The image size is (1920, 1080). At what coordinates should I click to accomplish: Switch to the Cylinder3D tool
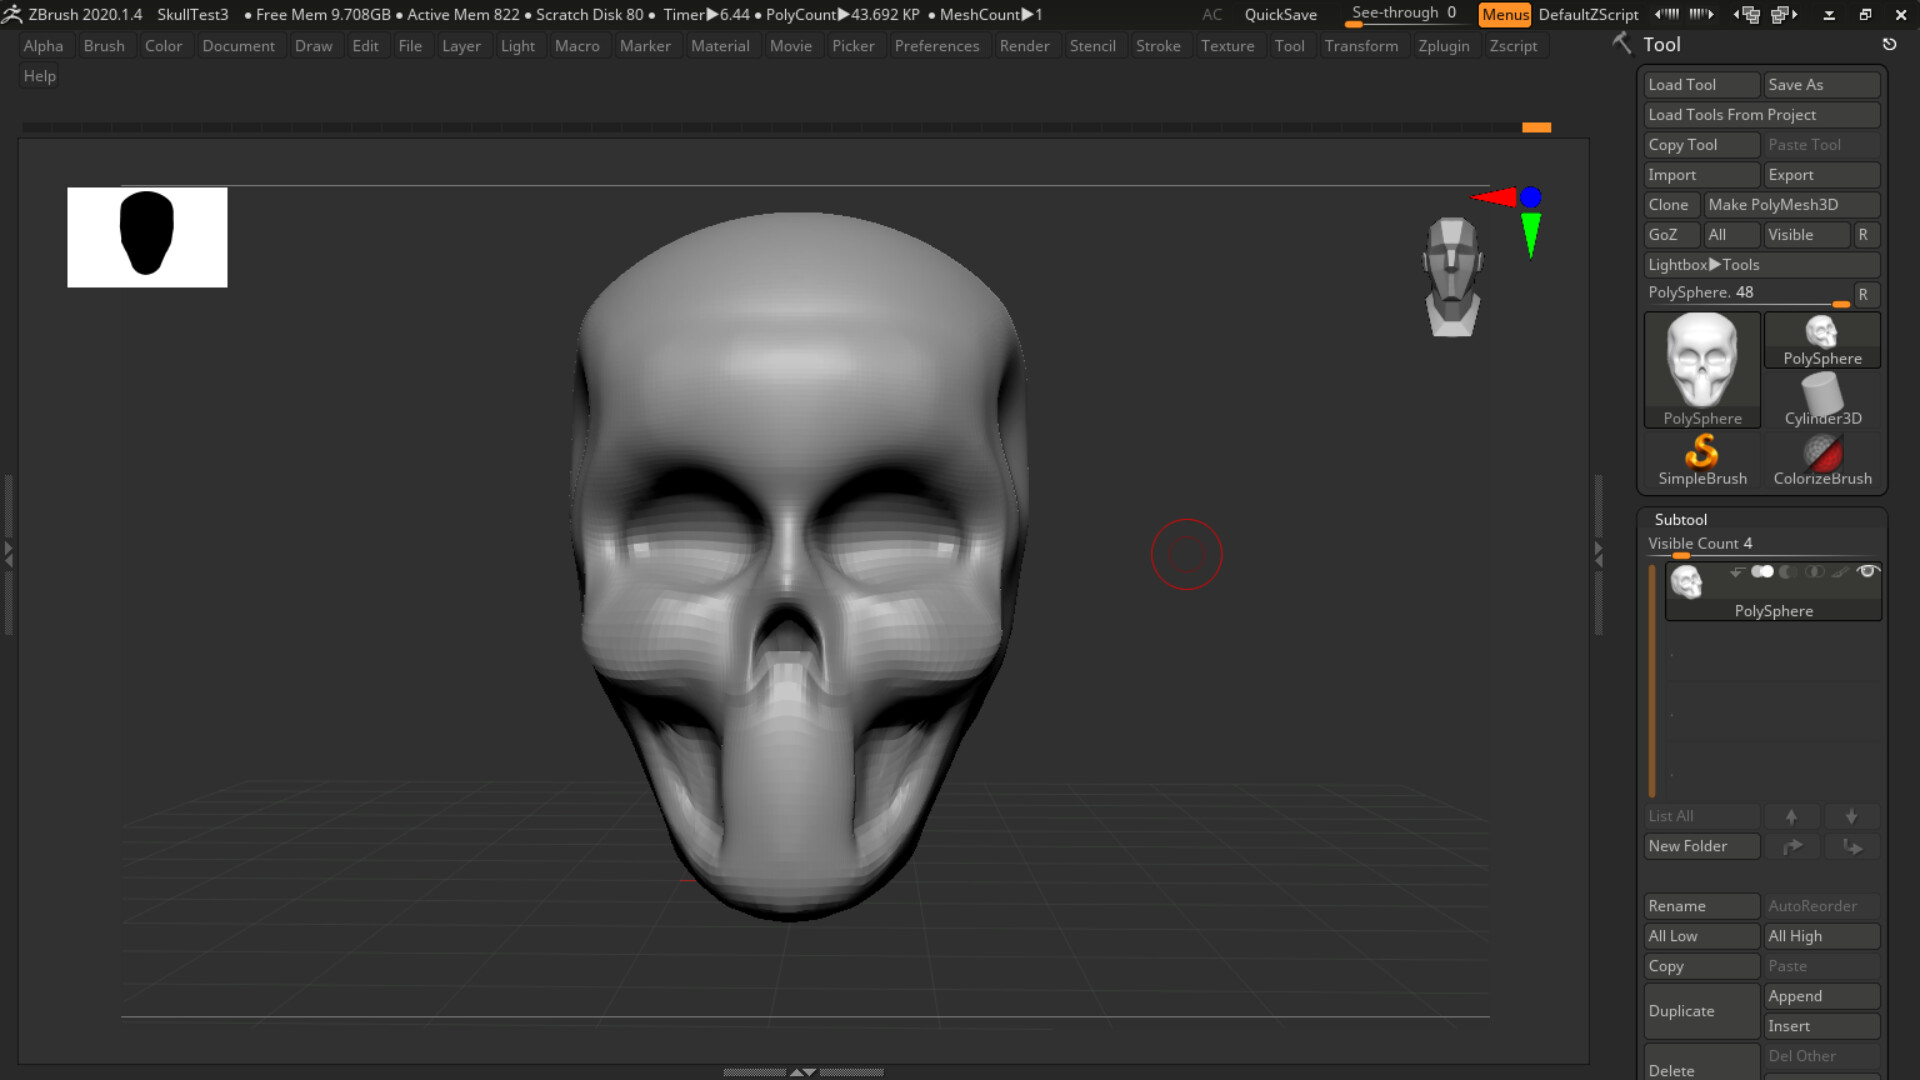(1822, 399)
